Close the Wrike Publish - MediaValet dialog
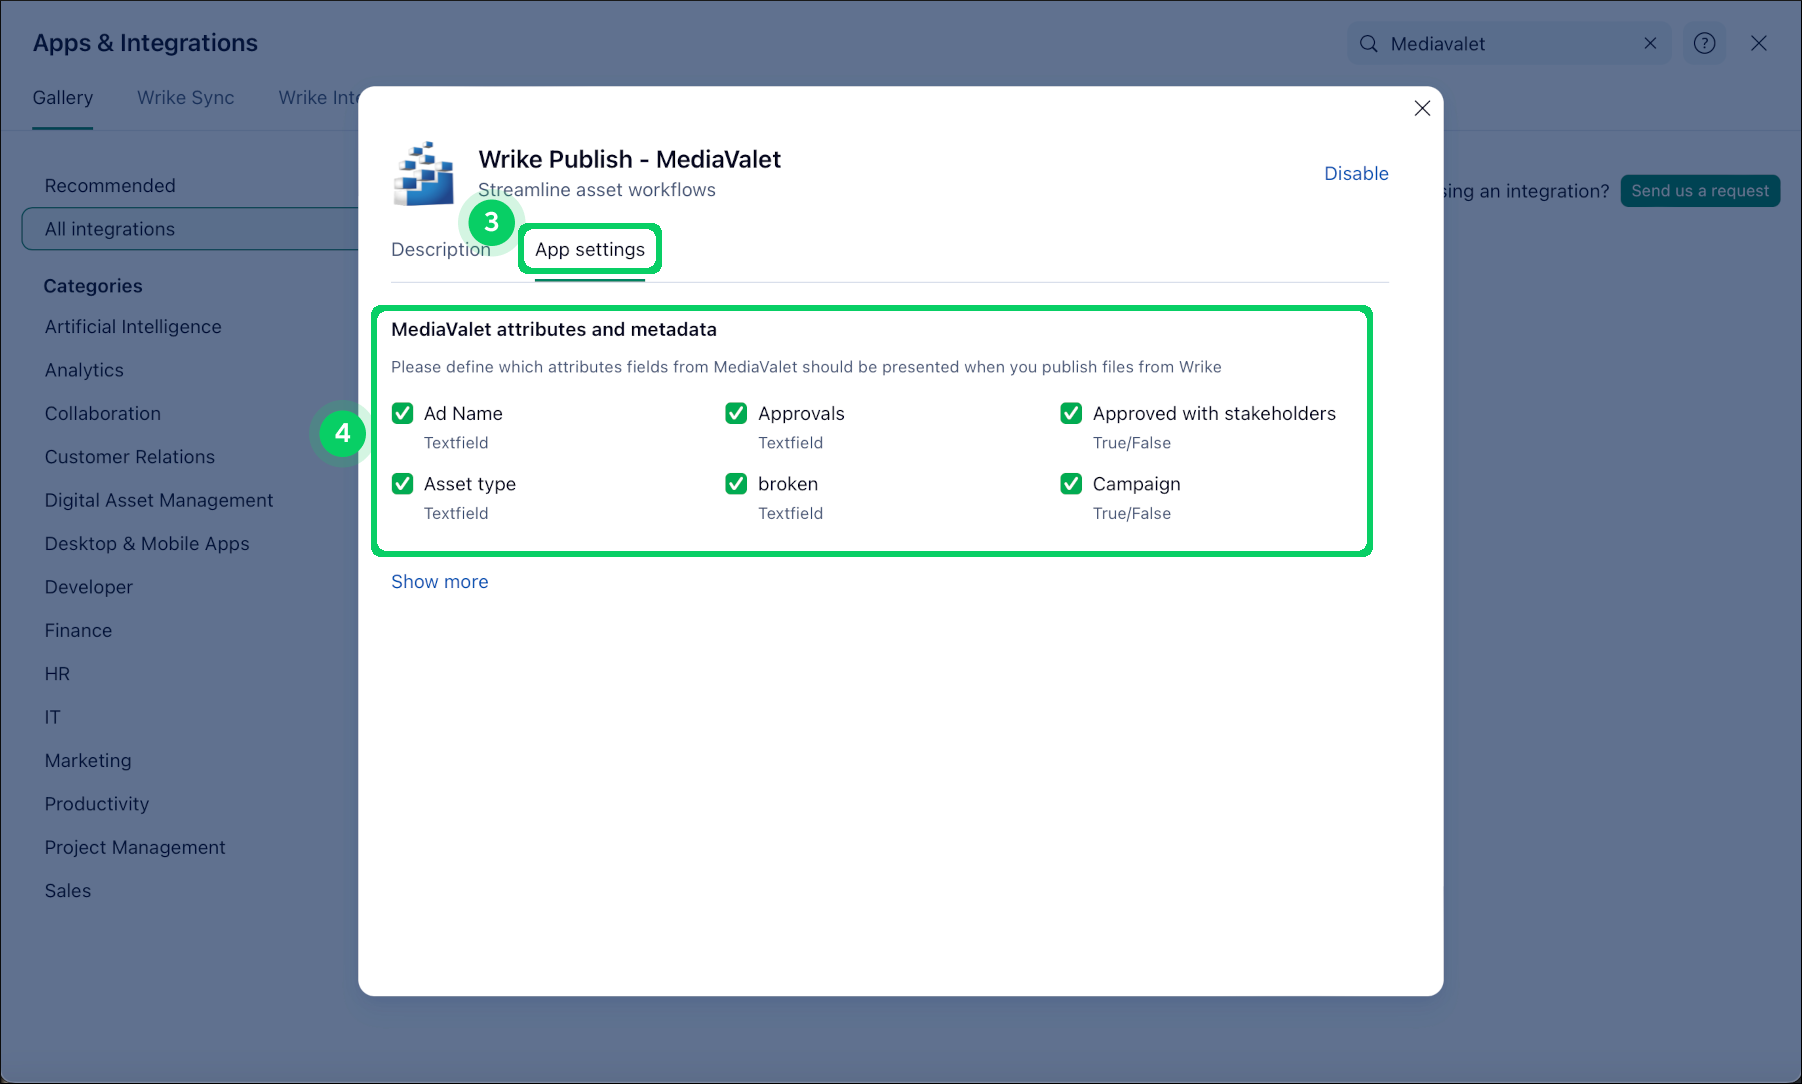Viewport: 1802px width, 1084px height. 1422,108
